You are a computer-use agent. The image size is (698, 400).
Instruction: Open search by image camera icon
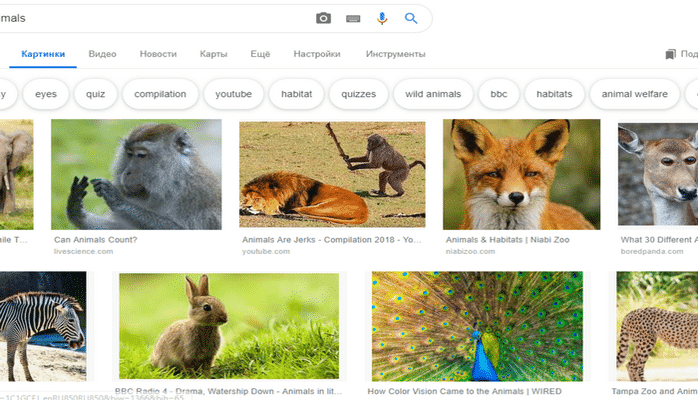click(x=323, y=18)
